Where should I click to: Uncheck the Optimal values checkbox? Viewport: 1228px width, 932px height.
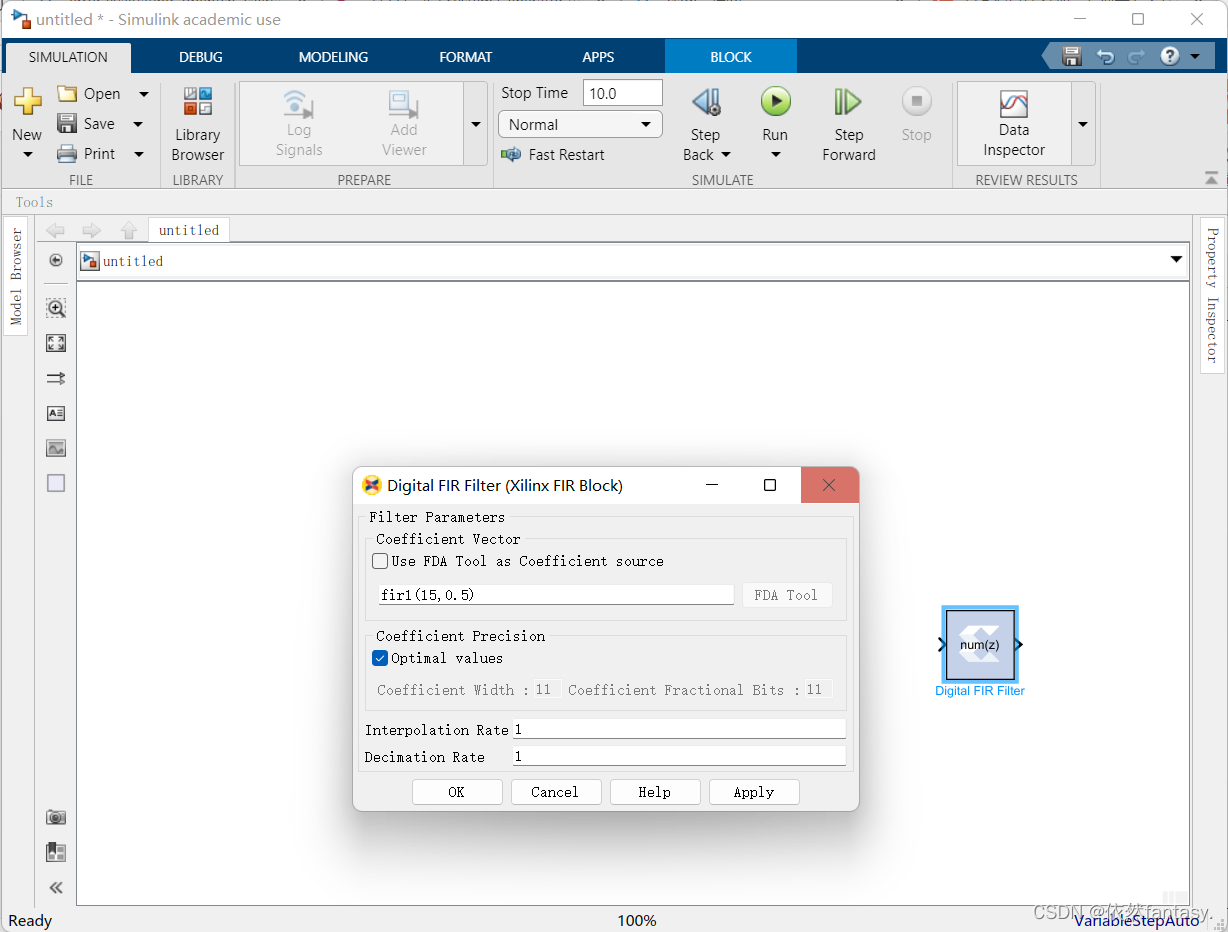(x=380, y=658)
